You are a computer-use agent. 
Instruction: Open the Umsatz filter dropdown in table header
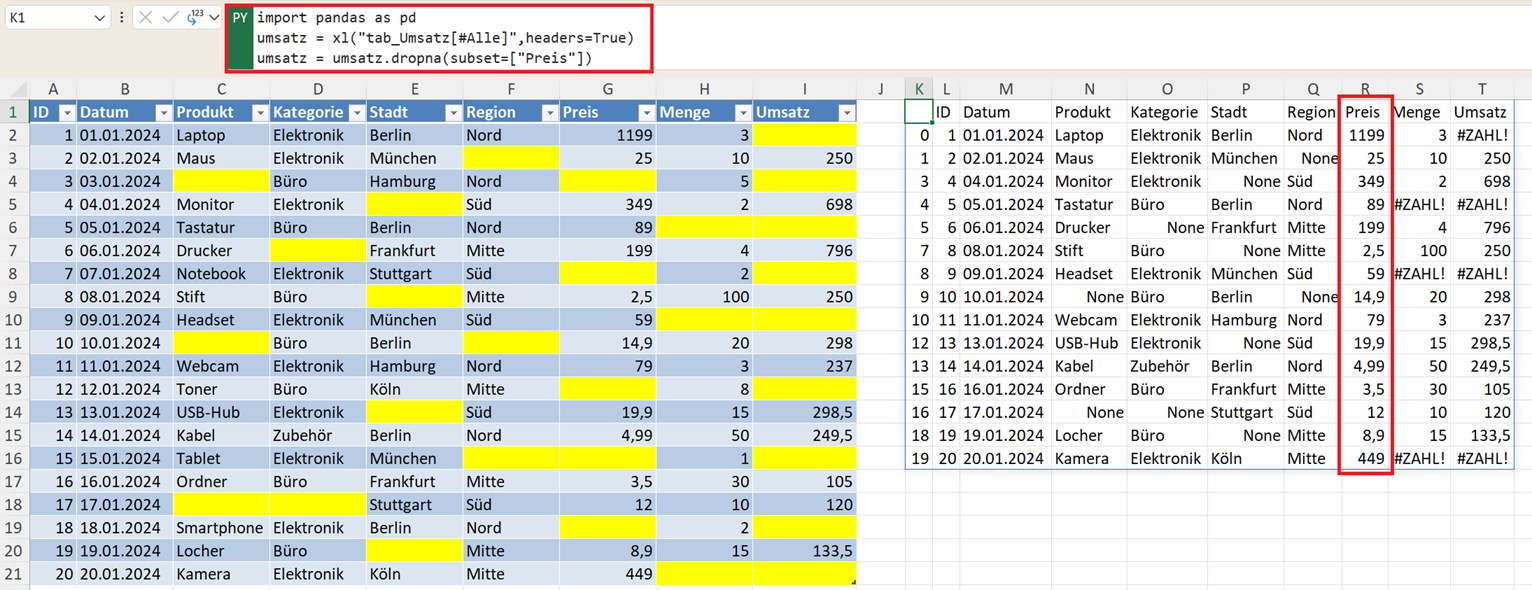846,113
